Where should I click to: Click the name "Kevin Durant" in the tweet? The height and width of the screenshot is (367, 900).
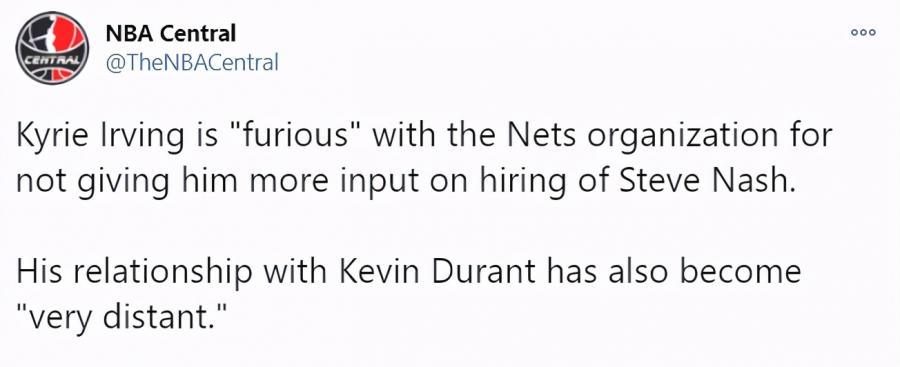point(439,271)
